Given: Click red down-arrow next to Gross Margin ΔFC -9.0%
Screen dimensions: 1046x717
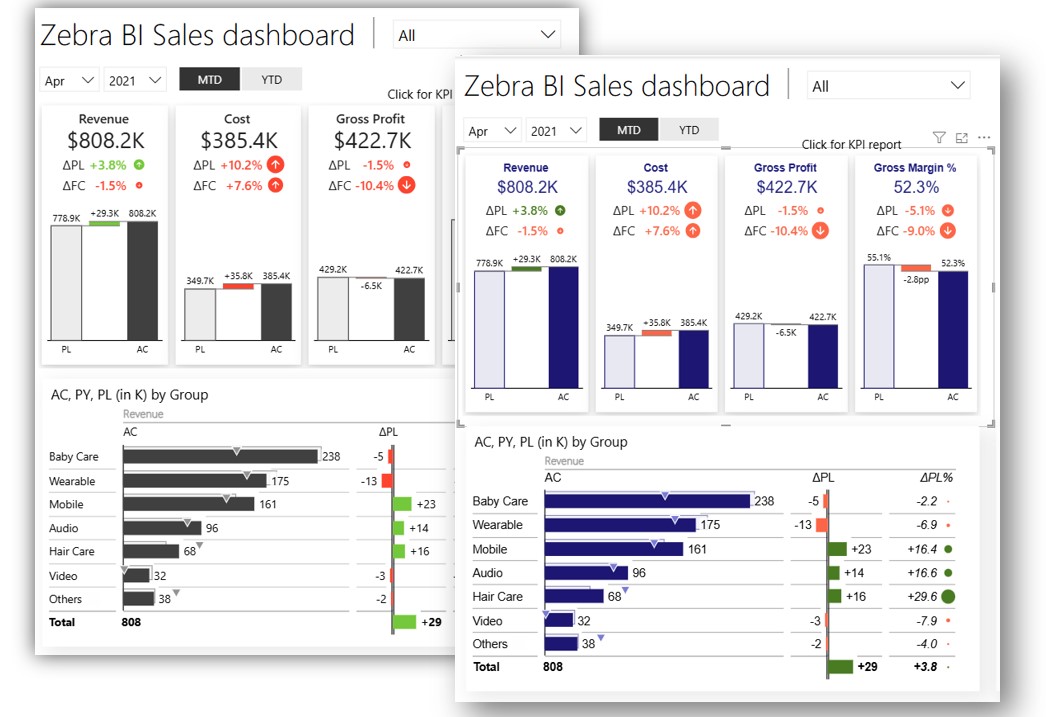Looking at the screenshot, I should pyautogui.click(x=948, y=231).
